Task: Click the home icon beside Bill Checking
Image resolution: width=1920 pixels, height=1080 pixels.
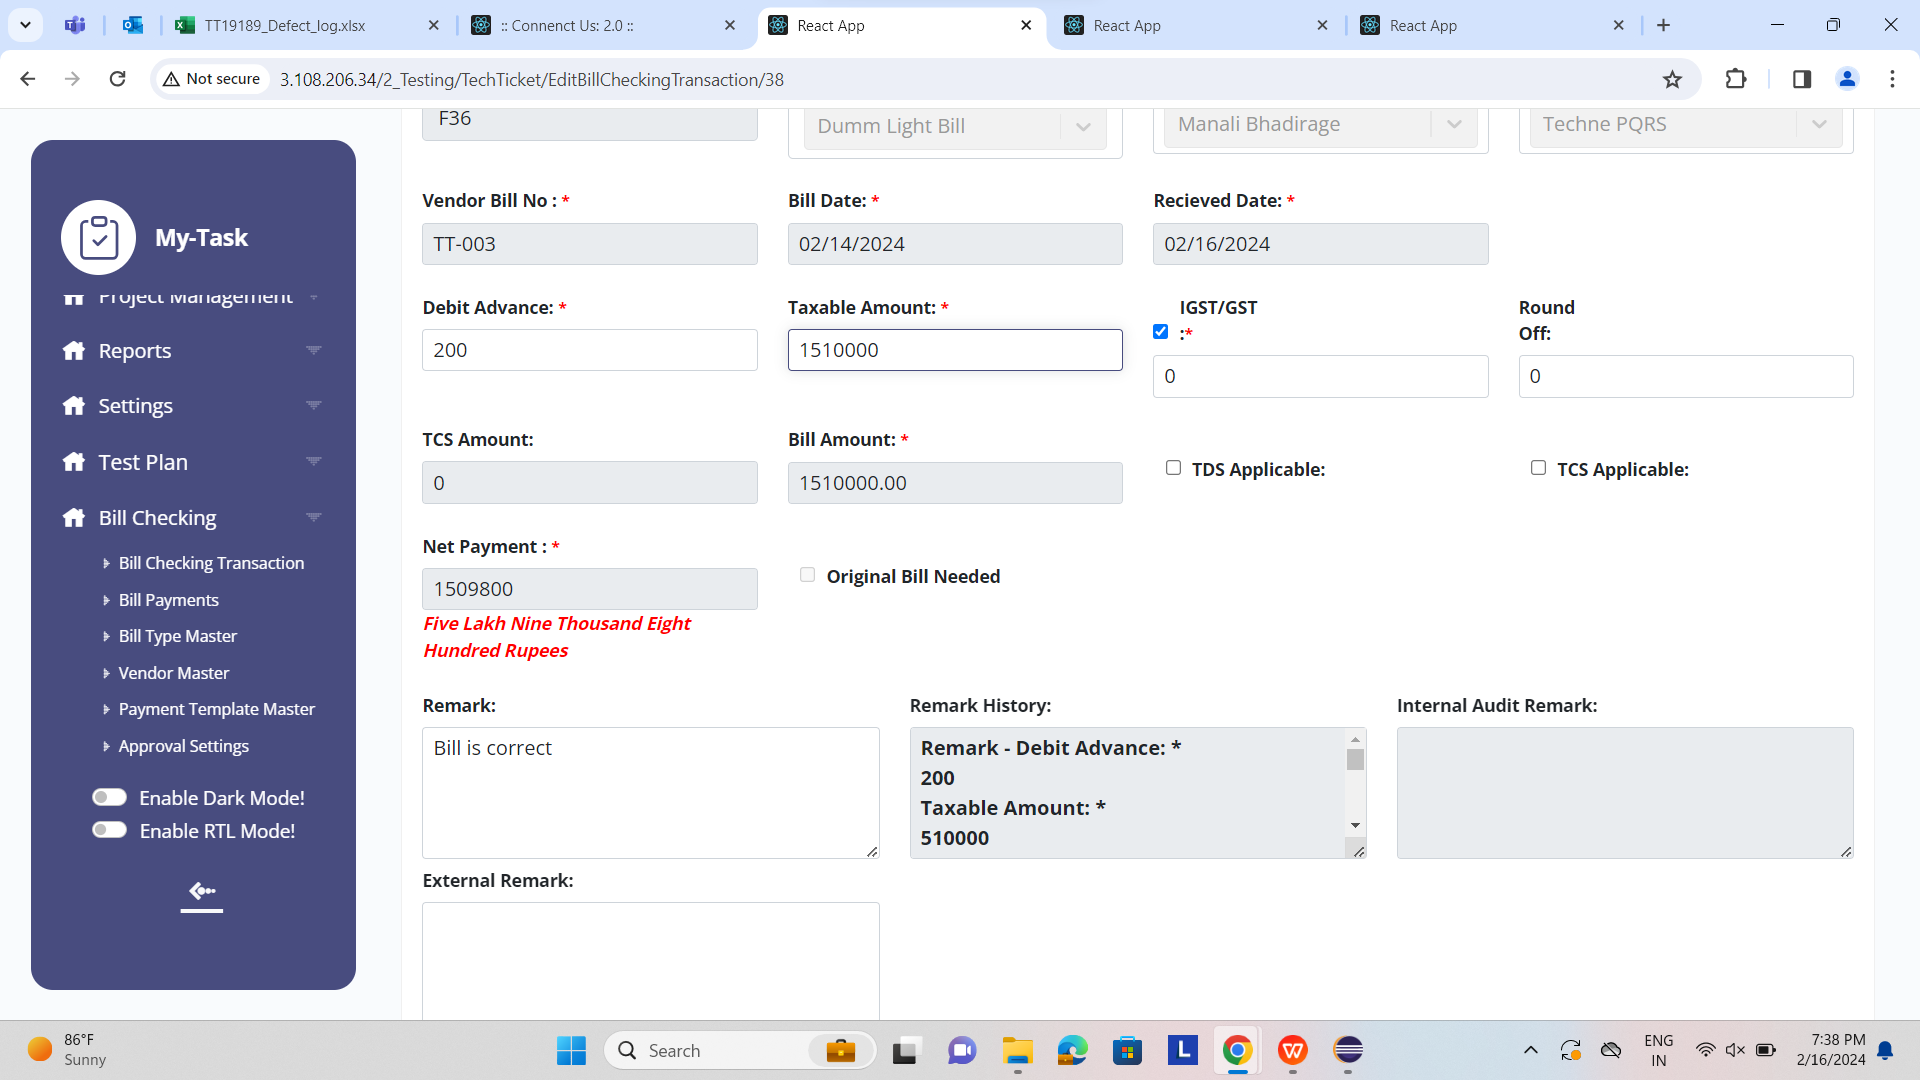Action: pos(74,517)
